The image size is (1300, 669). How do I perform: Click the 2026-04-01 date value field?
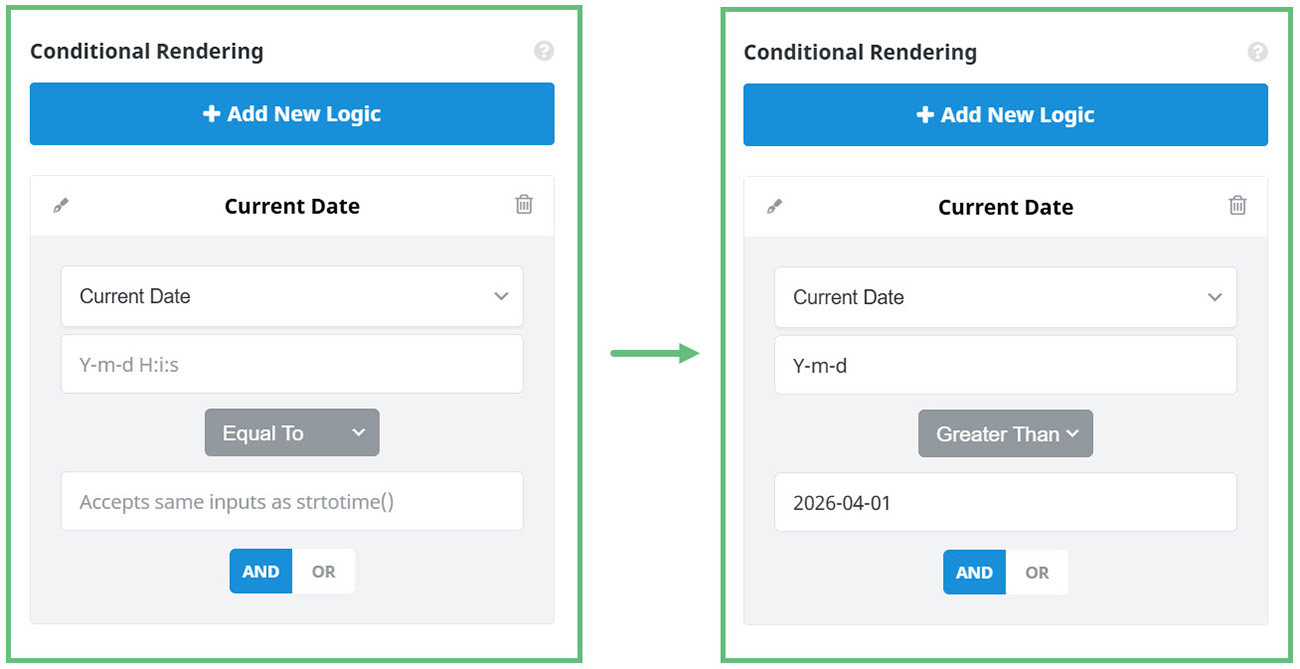pos(1005,502)
